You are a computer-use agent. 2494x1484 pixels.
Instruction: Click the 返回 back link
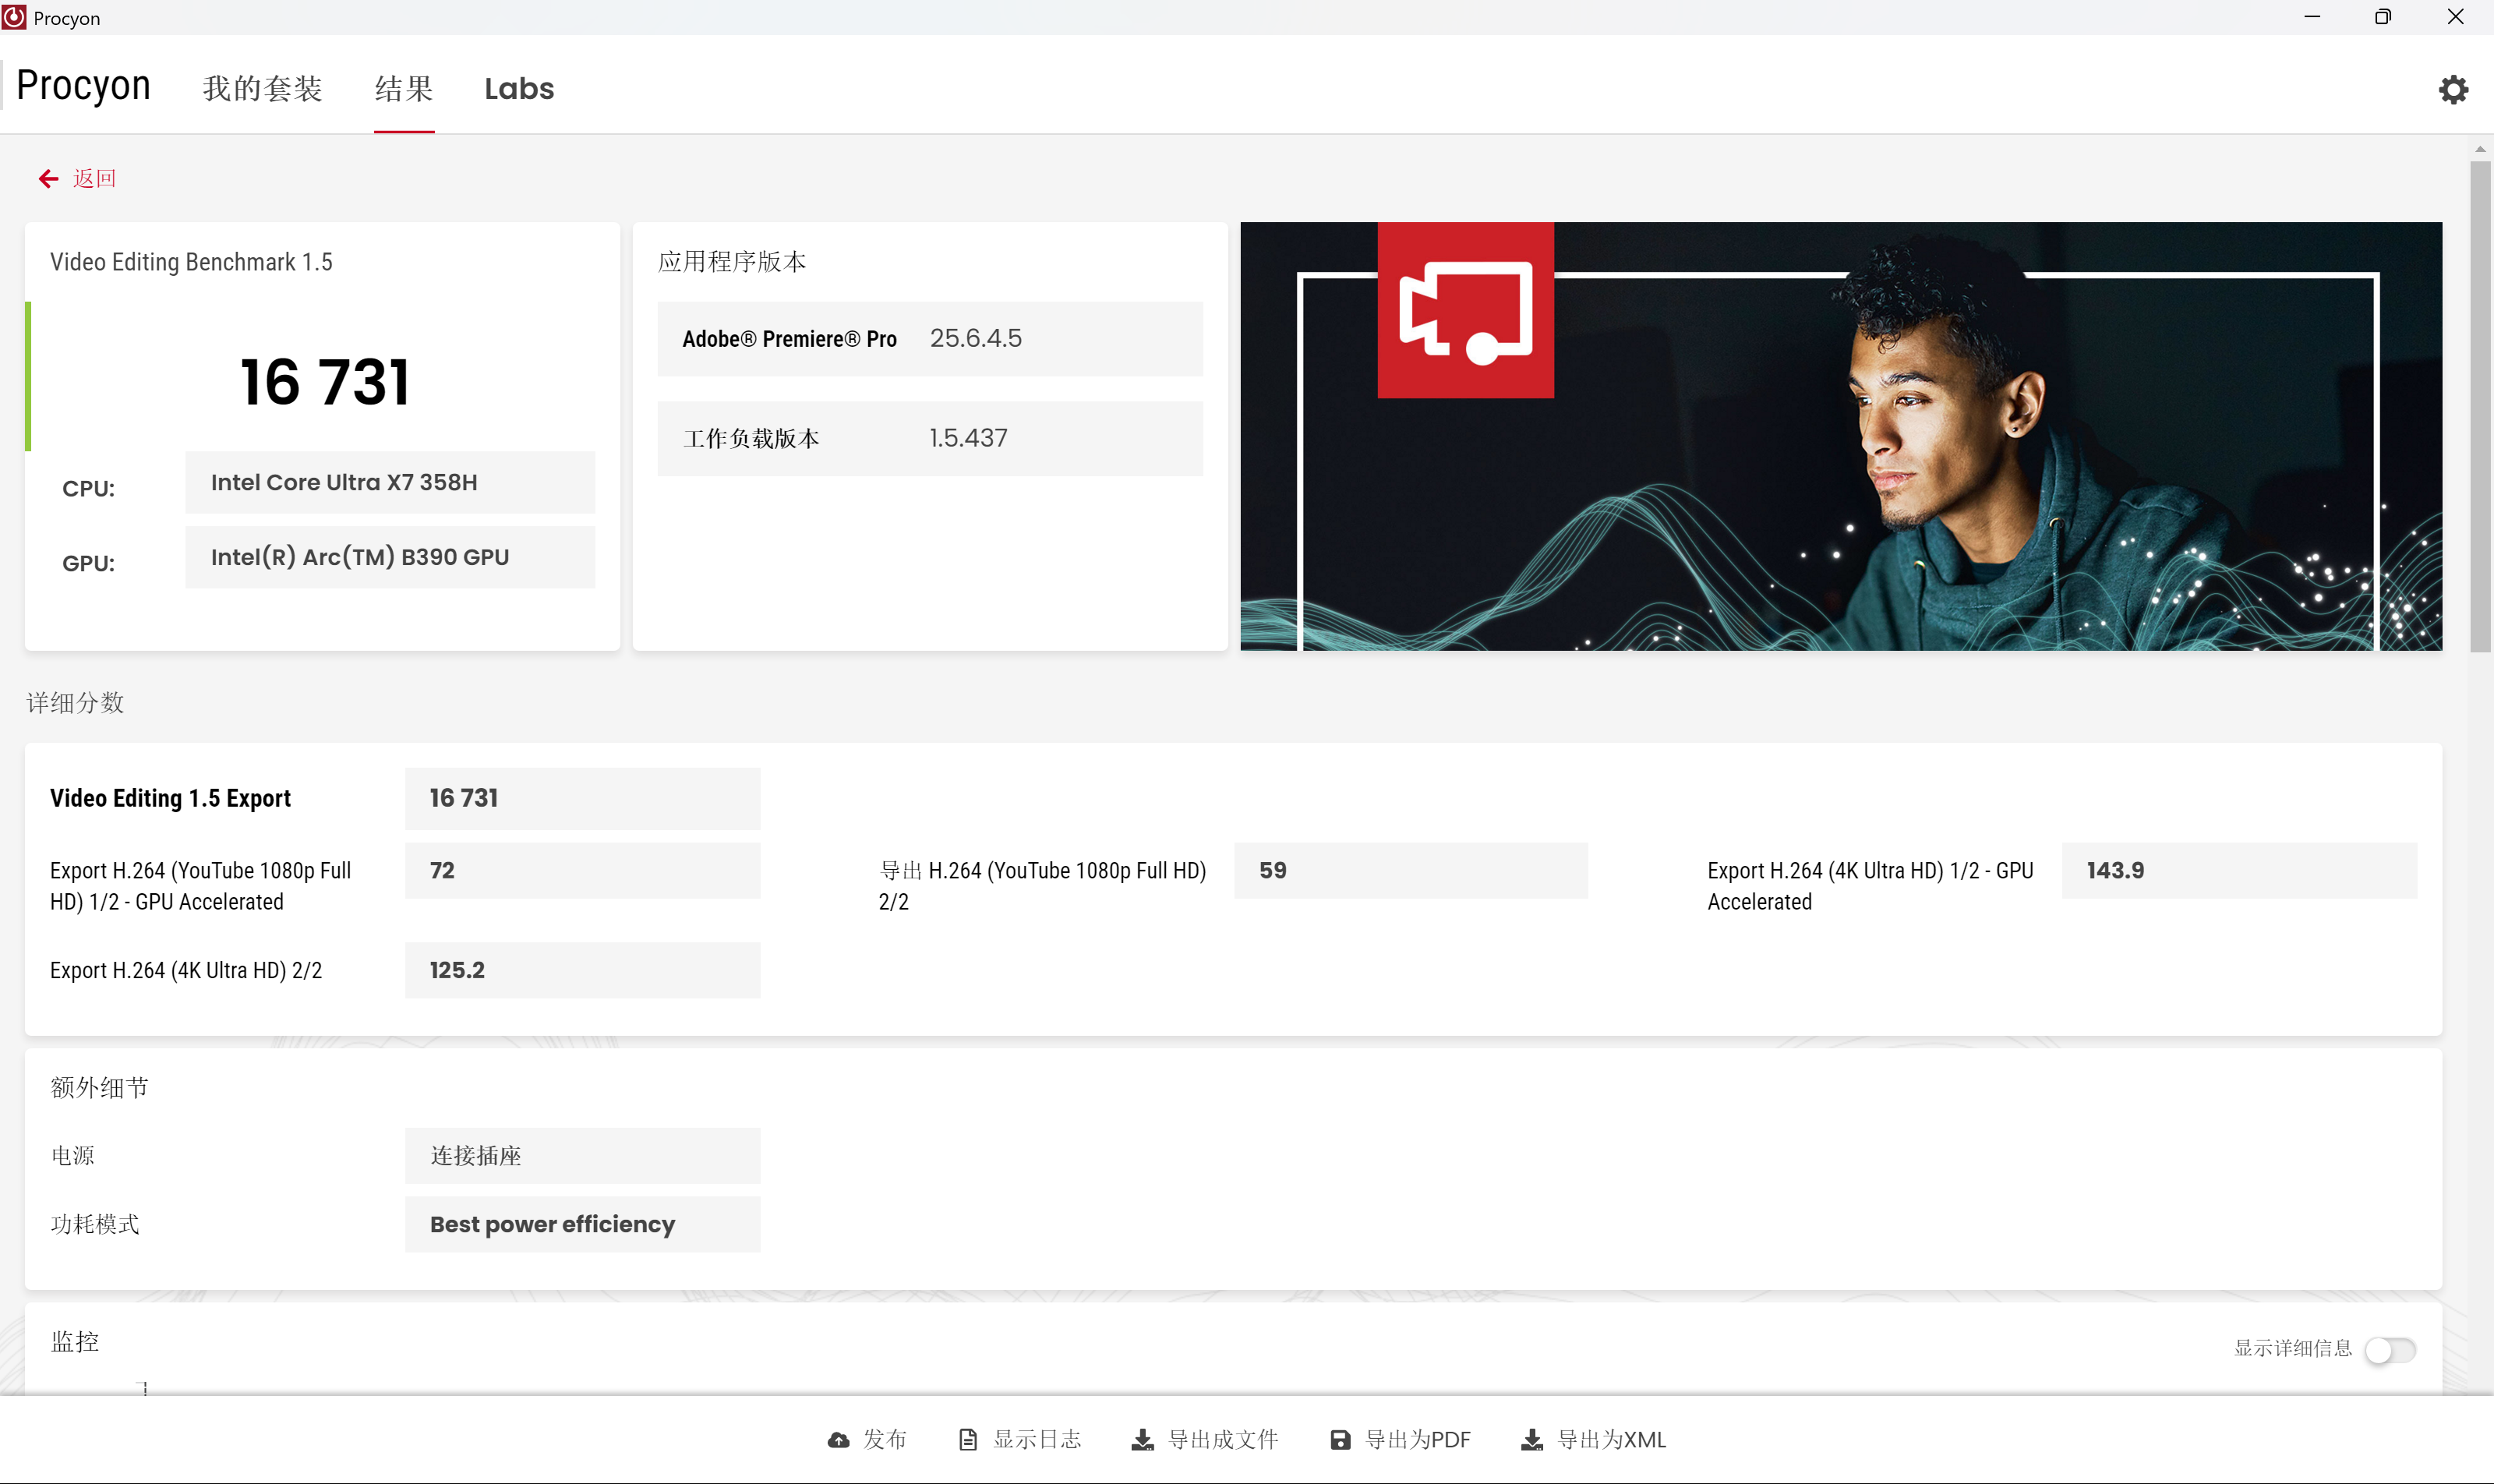pyautogui.click(x=94, y=179)
